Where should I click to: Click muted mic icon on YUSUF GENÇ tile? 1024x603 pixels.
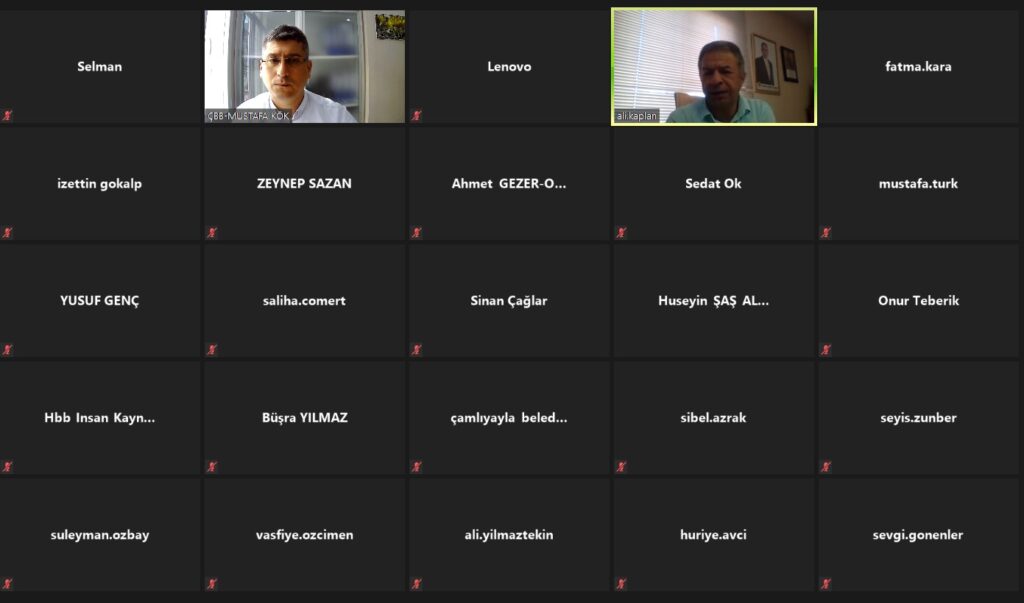(7, 350)
